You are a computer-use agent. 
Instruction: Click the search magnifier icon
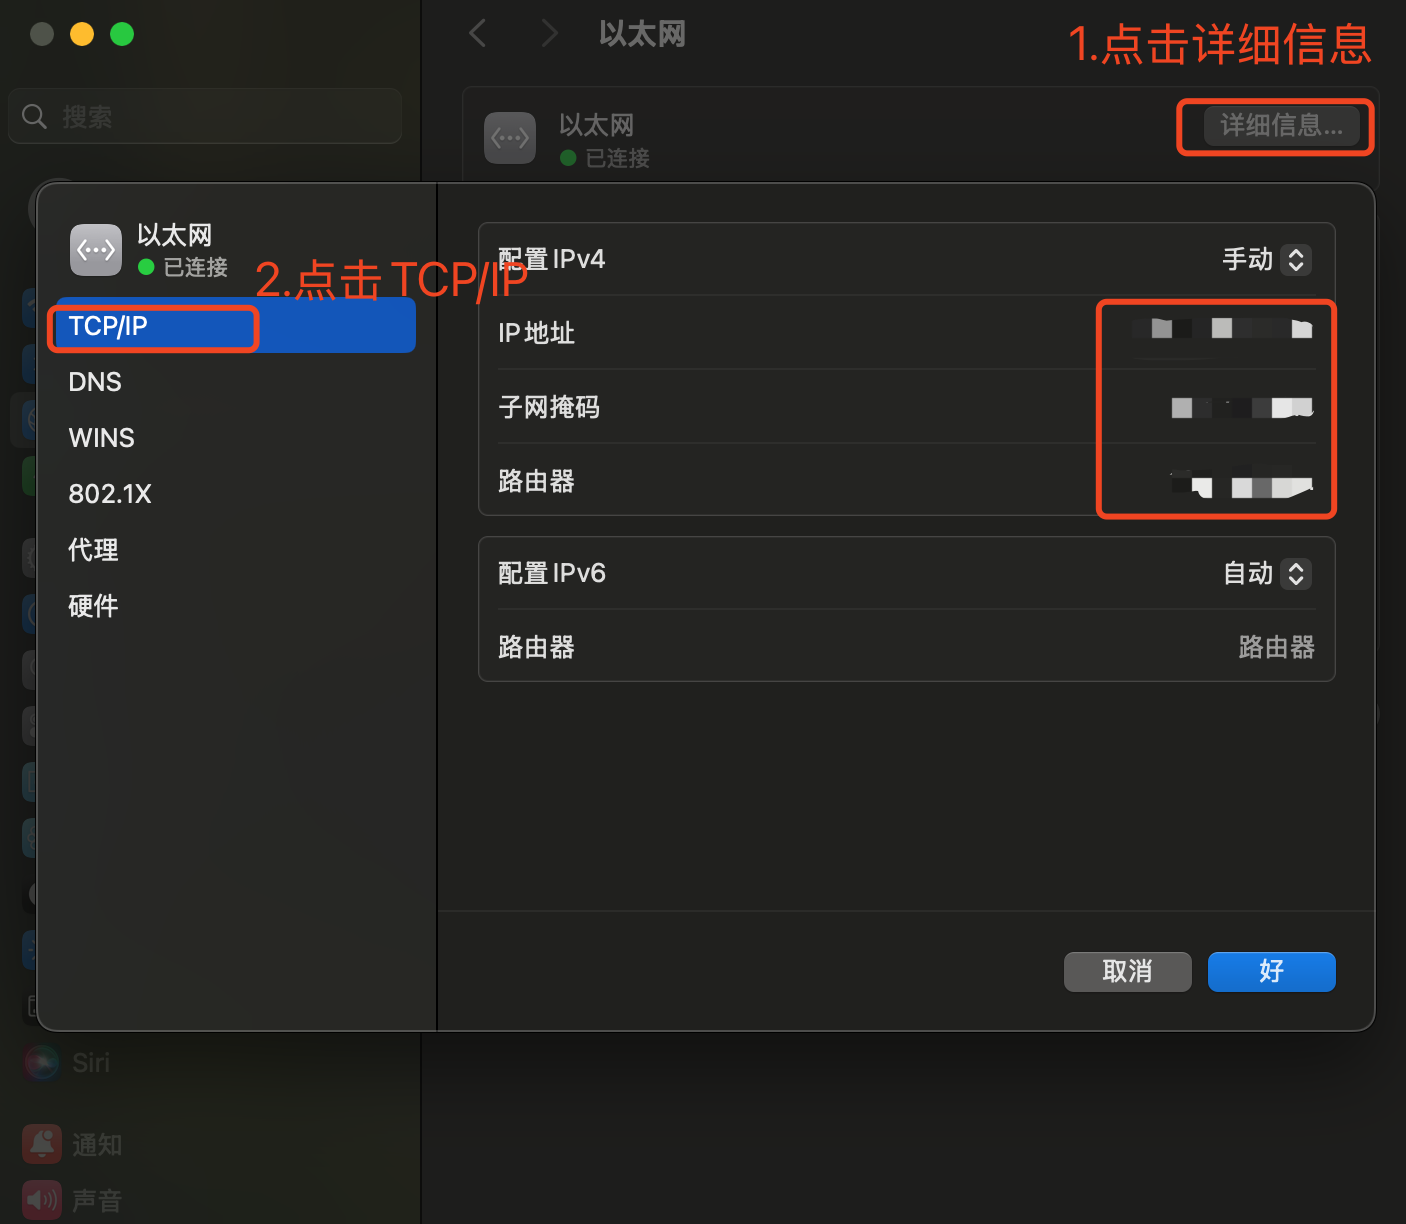pyautogui.click(x=34, y=116)
